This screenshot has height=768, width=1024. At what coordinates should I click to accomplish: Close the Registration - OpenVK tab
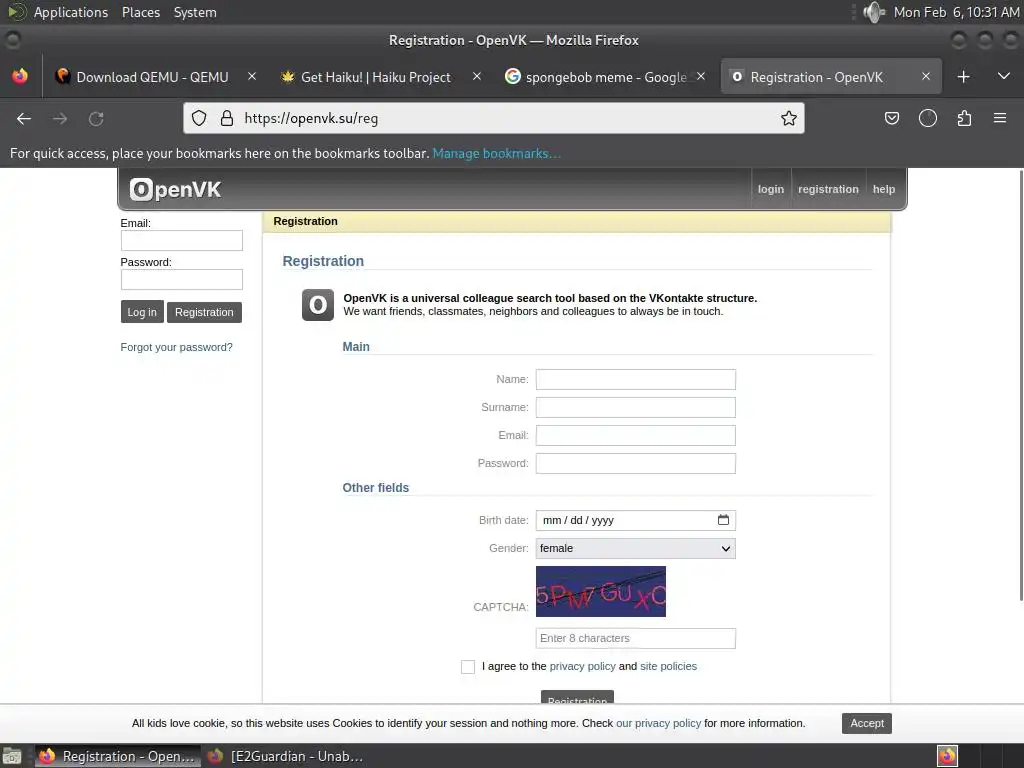point(925,76)
